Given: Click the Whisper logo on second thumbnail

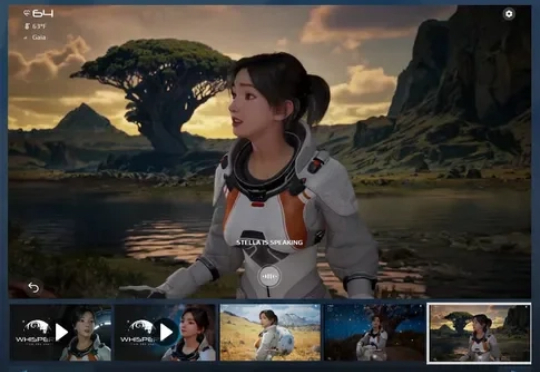Looking at the screenshot, I should point(138,332).
